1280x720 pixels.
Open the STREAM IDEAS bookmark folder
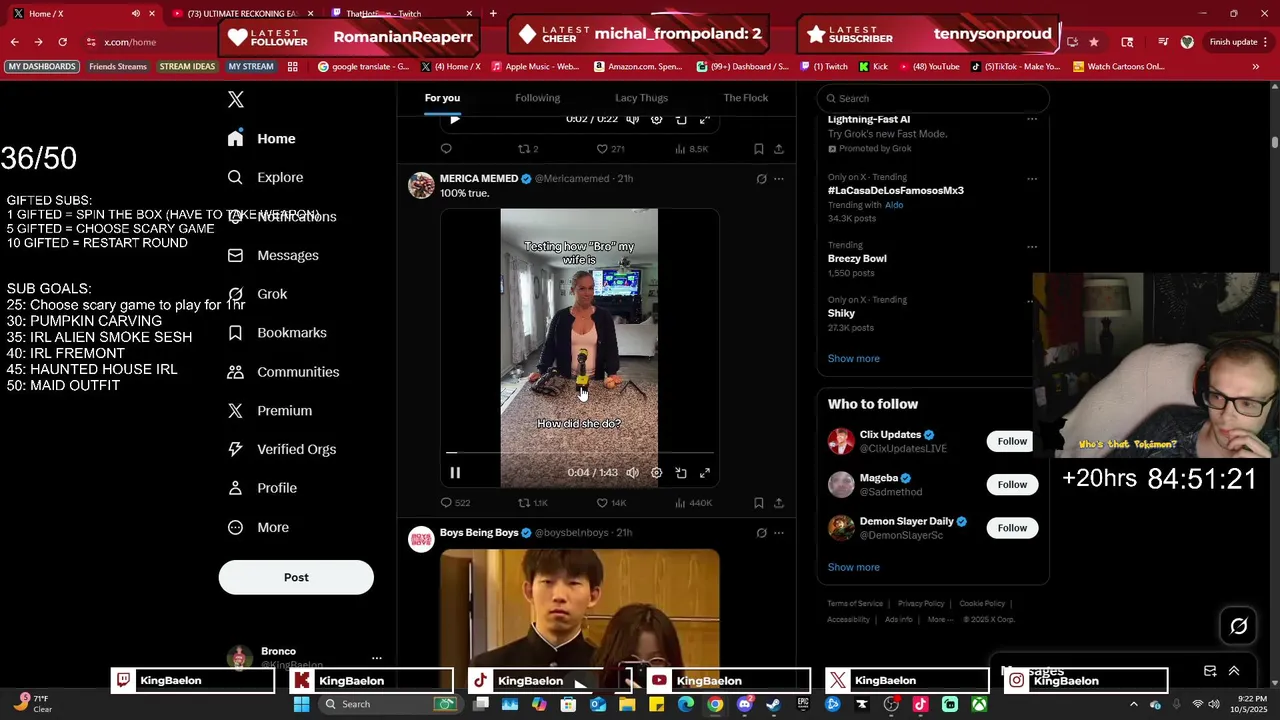[x=187, y=67]
